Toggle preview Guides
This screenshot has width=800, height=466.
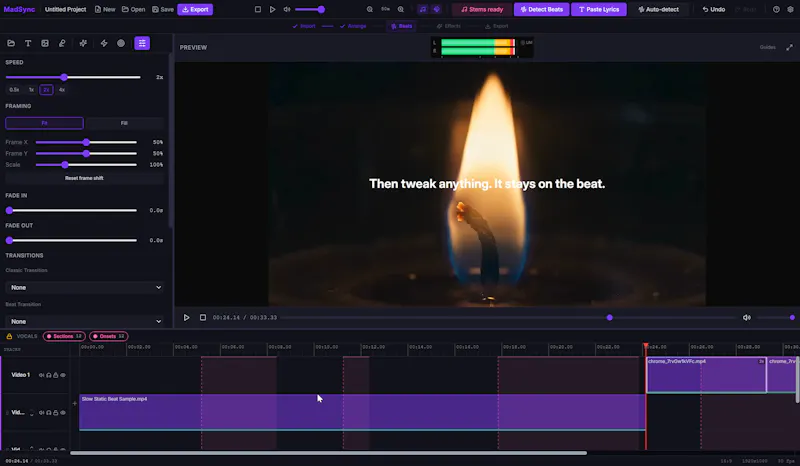coord(767,47)
